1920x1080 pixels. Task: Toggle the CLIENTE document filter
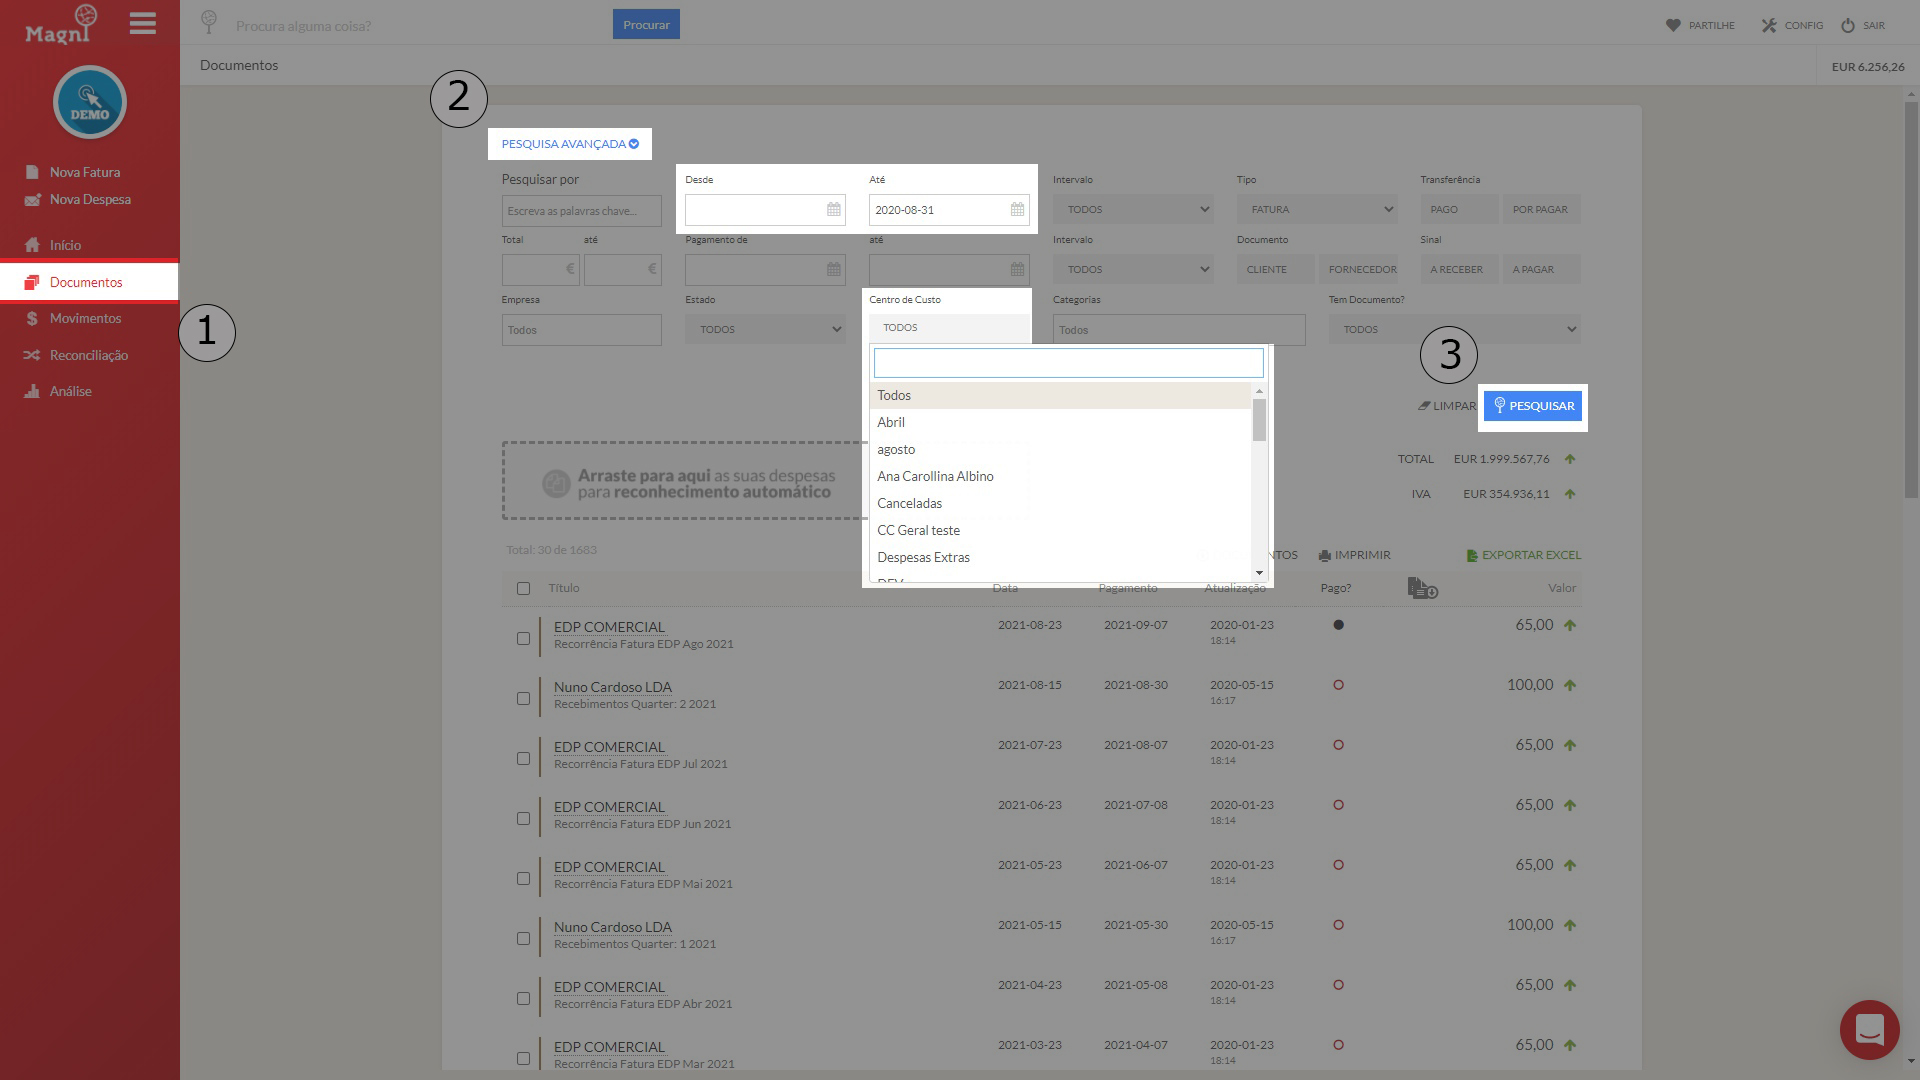tap(1275, 270)
